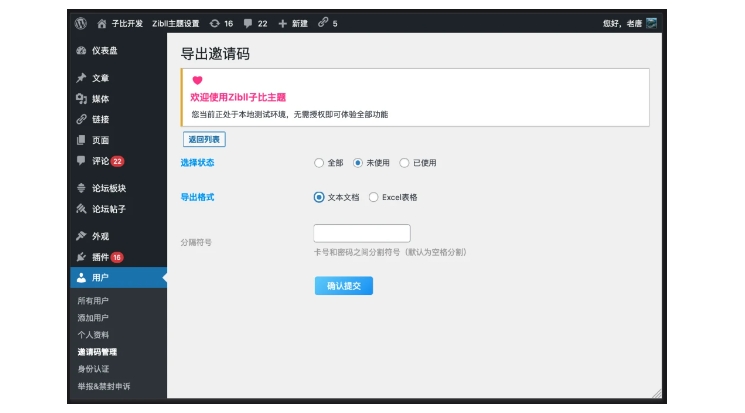Open 评论 in the sidebar
Viewport: 745px width, 413px height.
tap(100, 161)
